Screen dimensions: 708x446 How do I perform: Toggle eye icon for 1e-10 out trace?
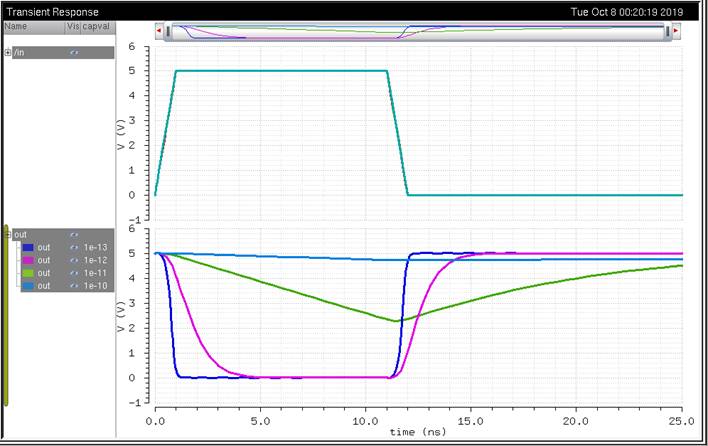74,286
